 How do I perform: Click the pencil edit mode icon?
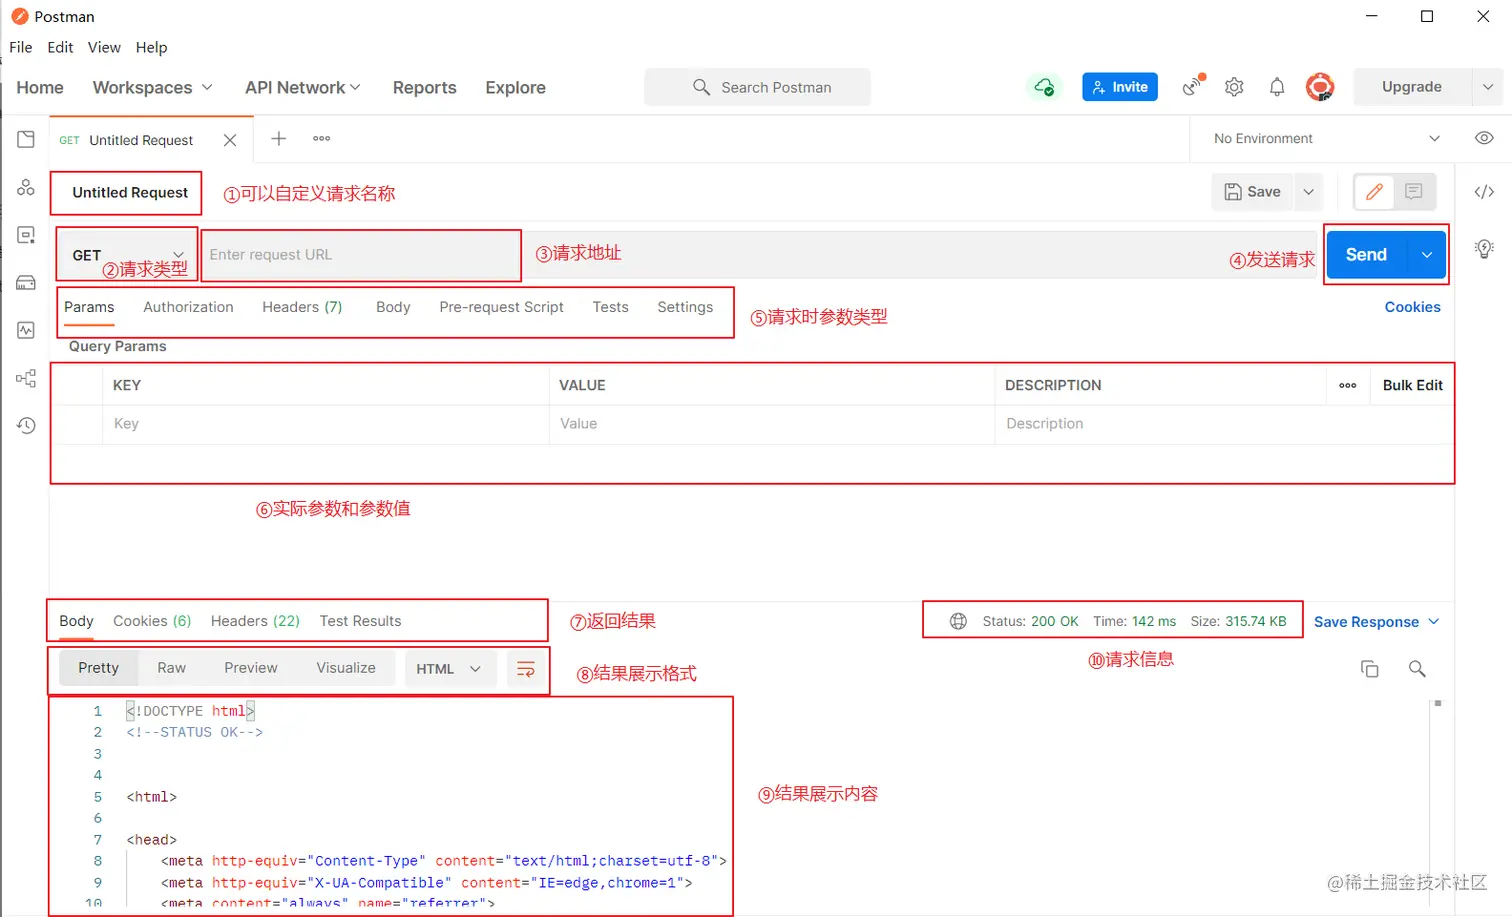coord(1375,192)
